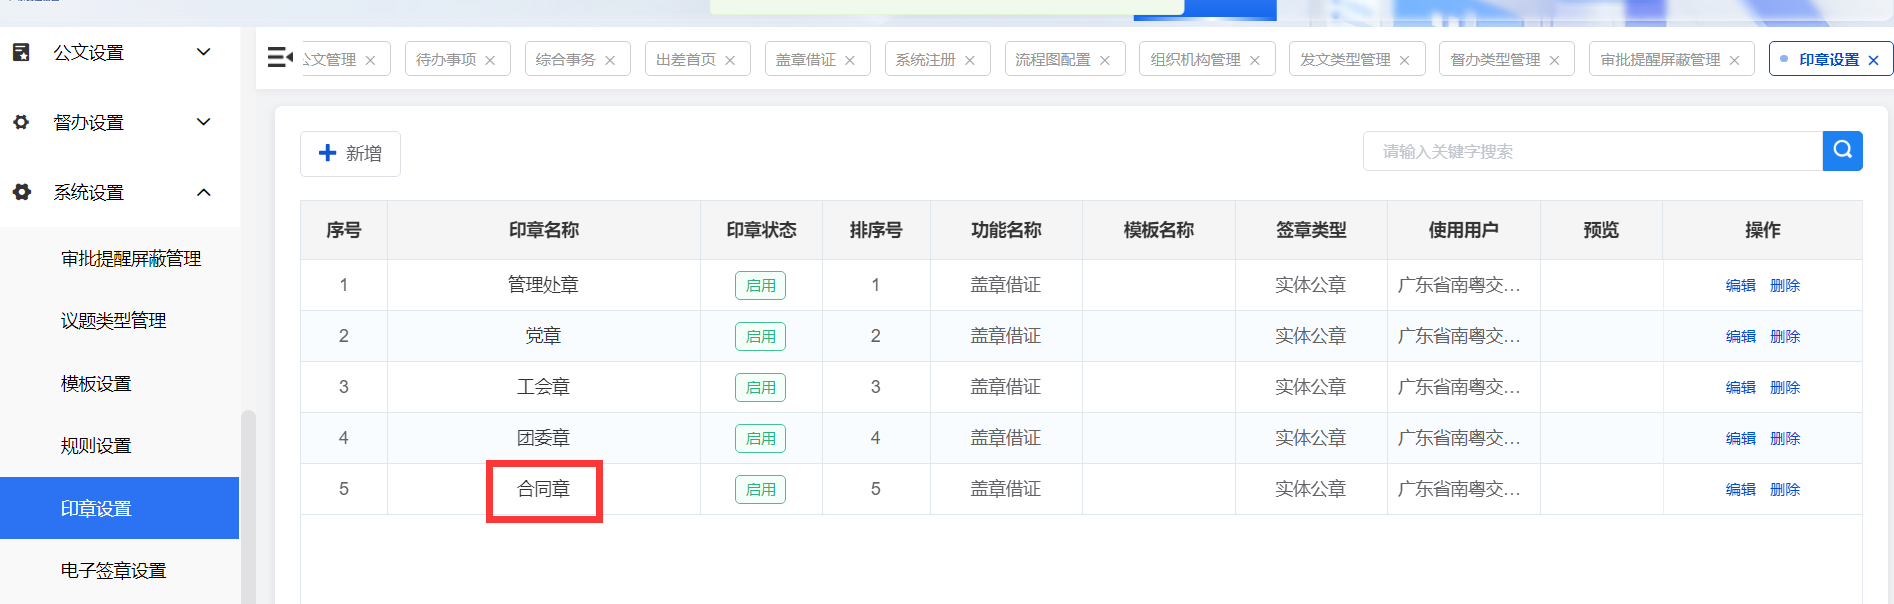This screenshot has height=604, width=1894.
Task: Click the 公文设置 document icon
Action: (x=21, y=52)
